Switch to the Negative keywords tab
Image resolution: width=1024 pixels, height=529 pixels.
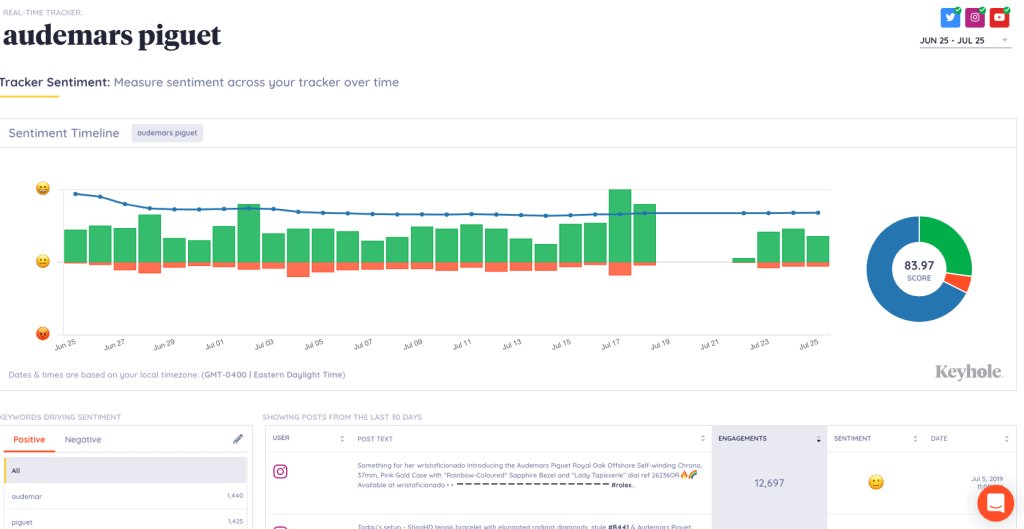83,440
